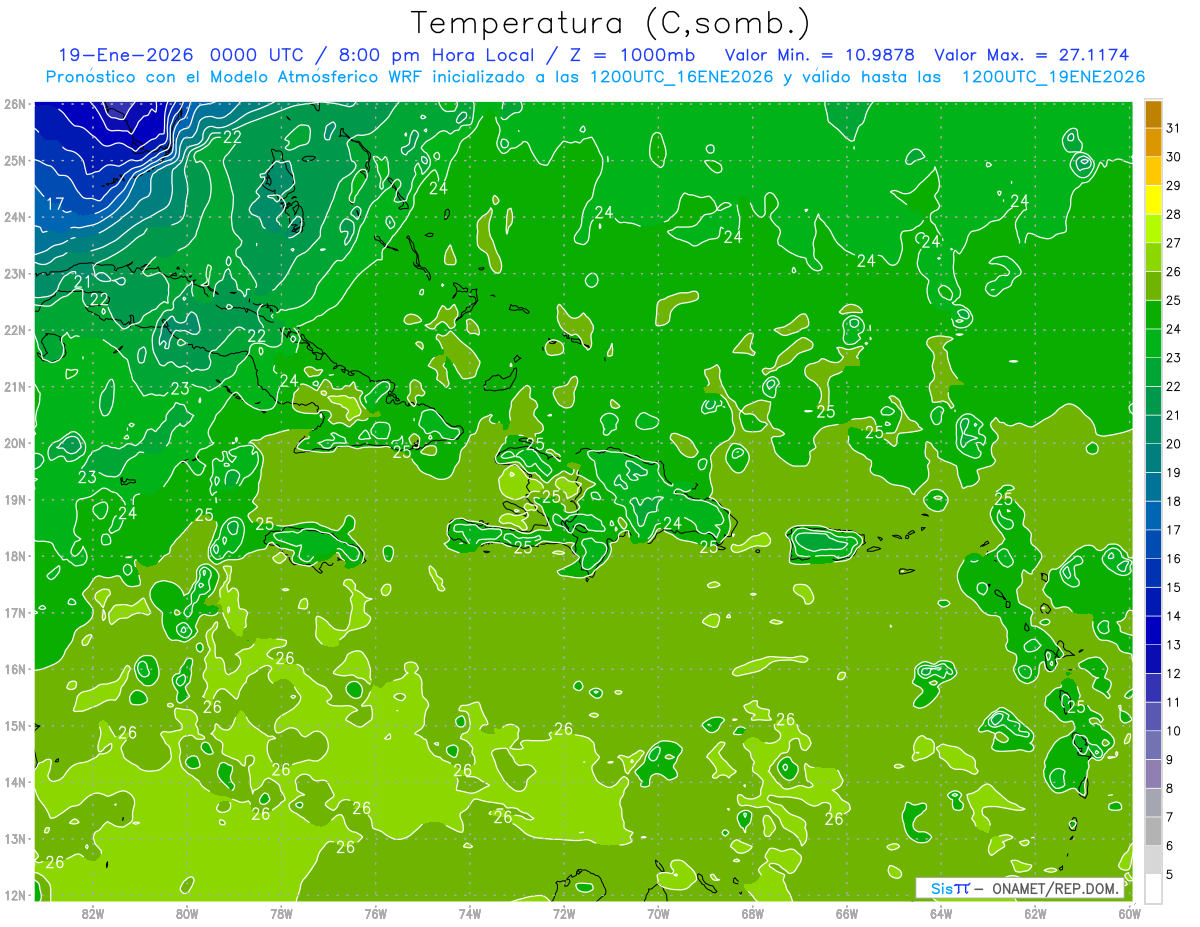Click the '21' contour label on the map
The height and width of the screenshot is (927, 1200).
coord(83,283)
